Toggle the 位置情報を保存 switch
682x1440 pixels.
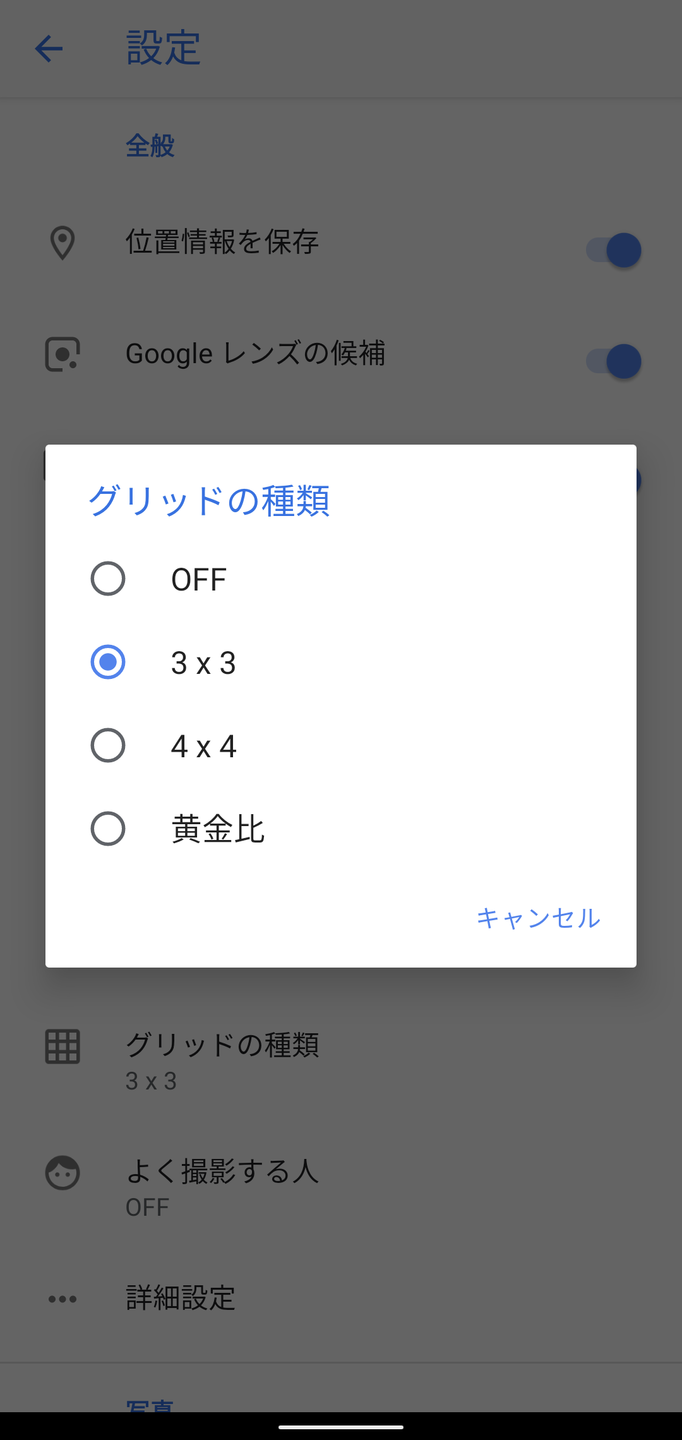[x=613, y=250]
